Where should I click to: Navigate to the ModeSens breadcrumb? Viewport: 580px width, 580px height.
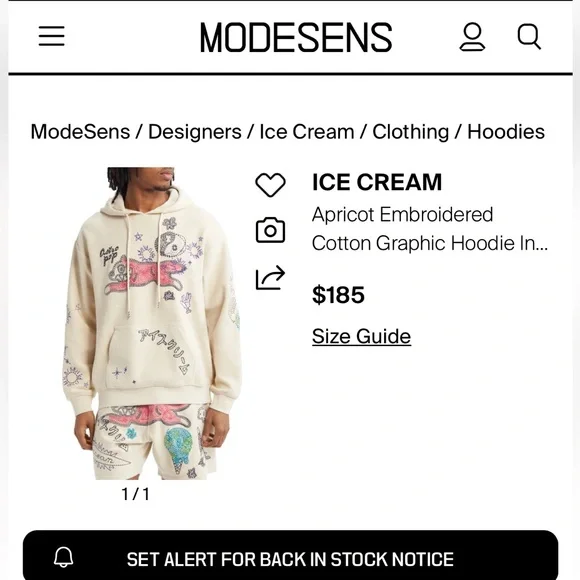(80, 132)
